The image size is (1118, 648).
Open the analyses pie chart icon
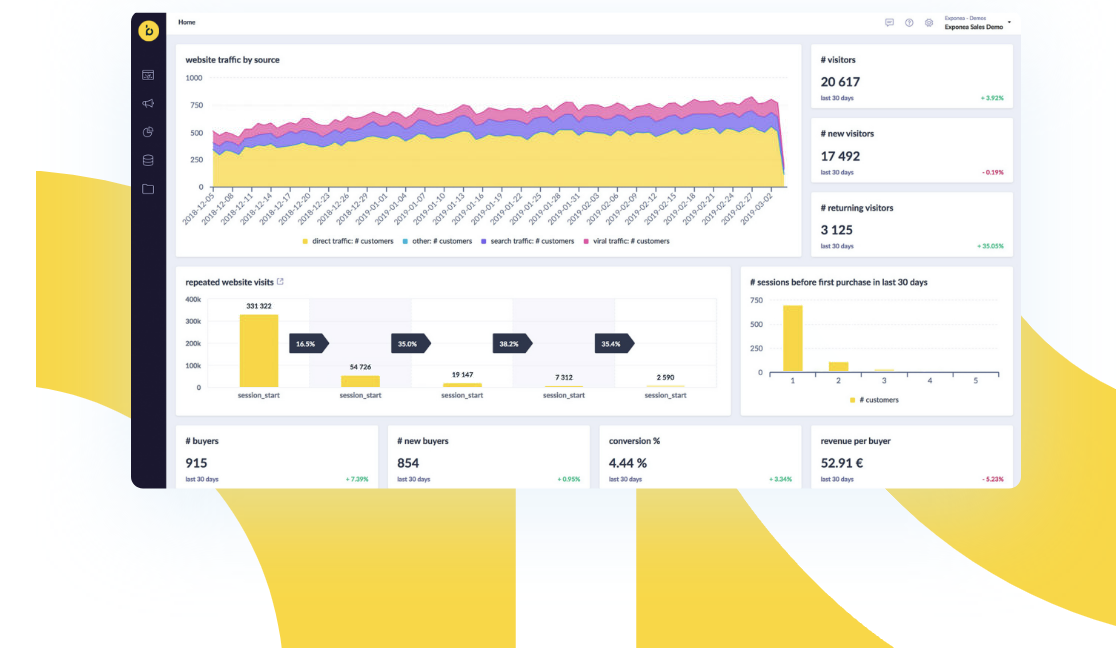click(x=148, y=131)
